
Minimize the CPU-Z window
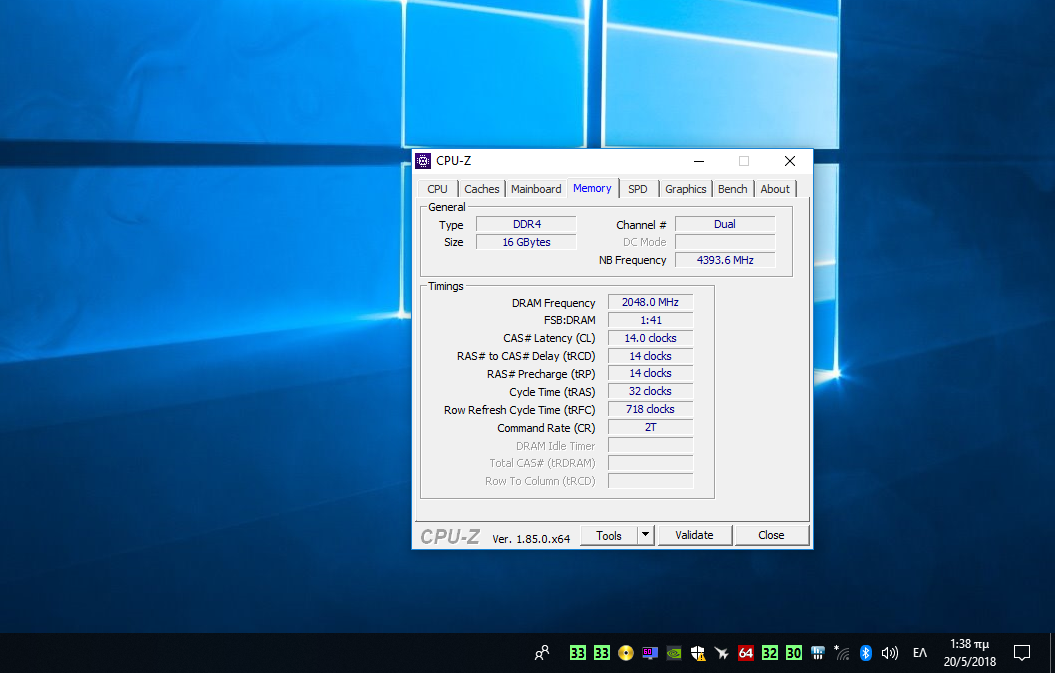click(699, 161)
